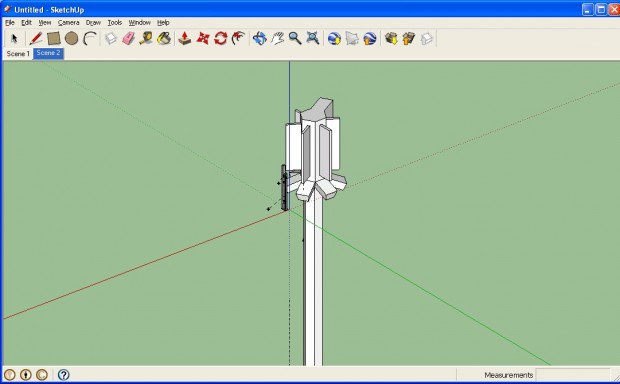Click the Get Models icon

(391, 38)
